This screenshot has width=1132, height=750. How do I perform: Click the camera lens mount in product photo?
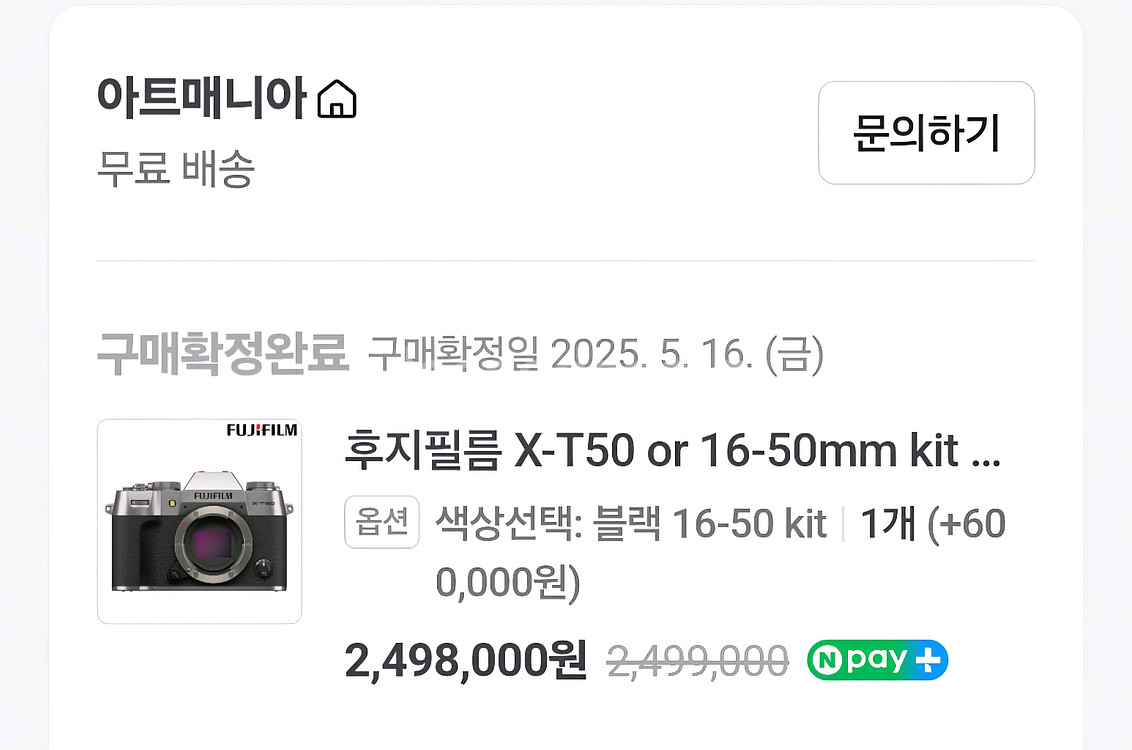208,545
